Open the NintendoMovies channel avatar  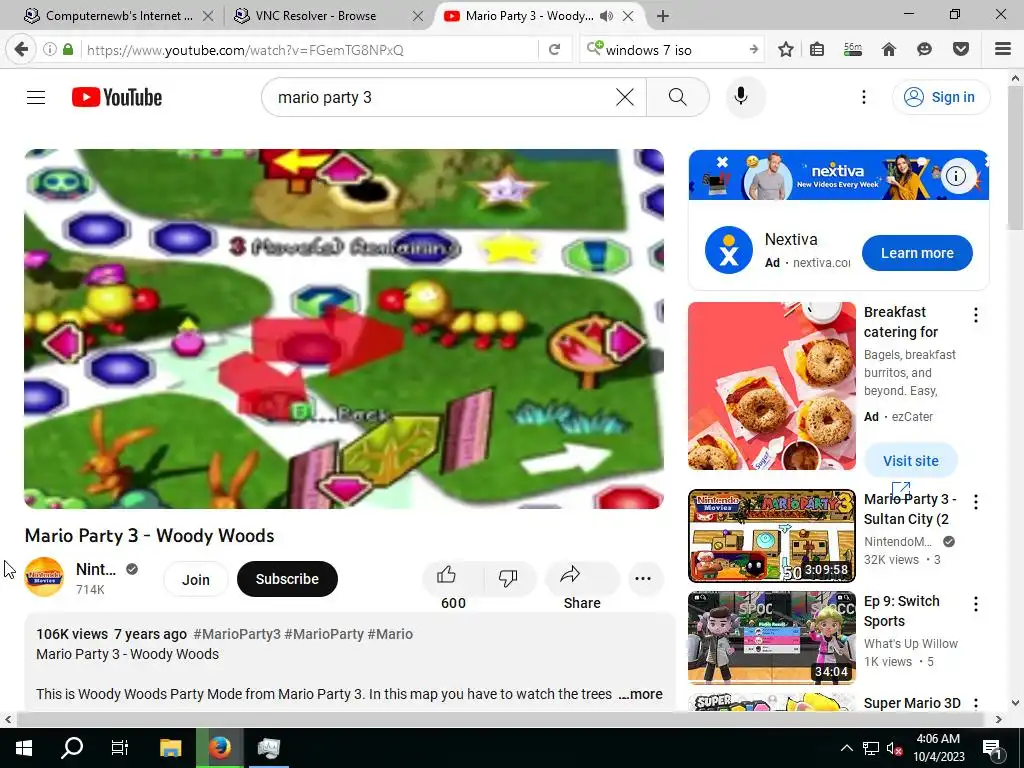click(44, 577)
